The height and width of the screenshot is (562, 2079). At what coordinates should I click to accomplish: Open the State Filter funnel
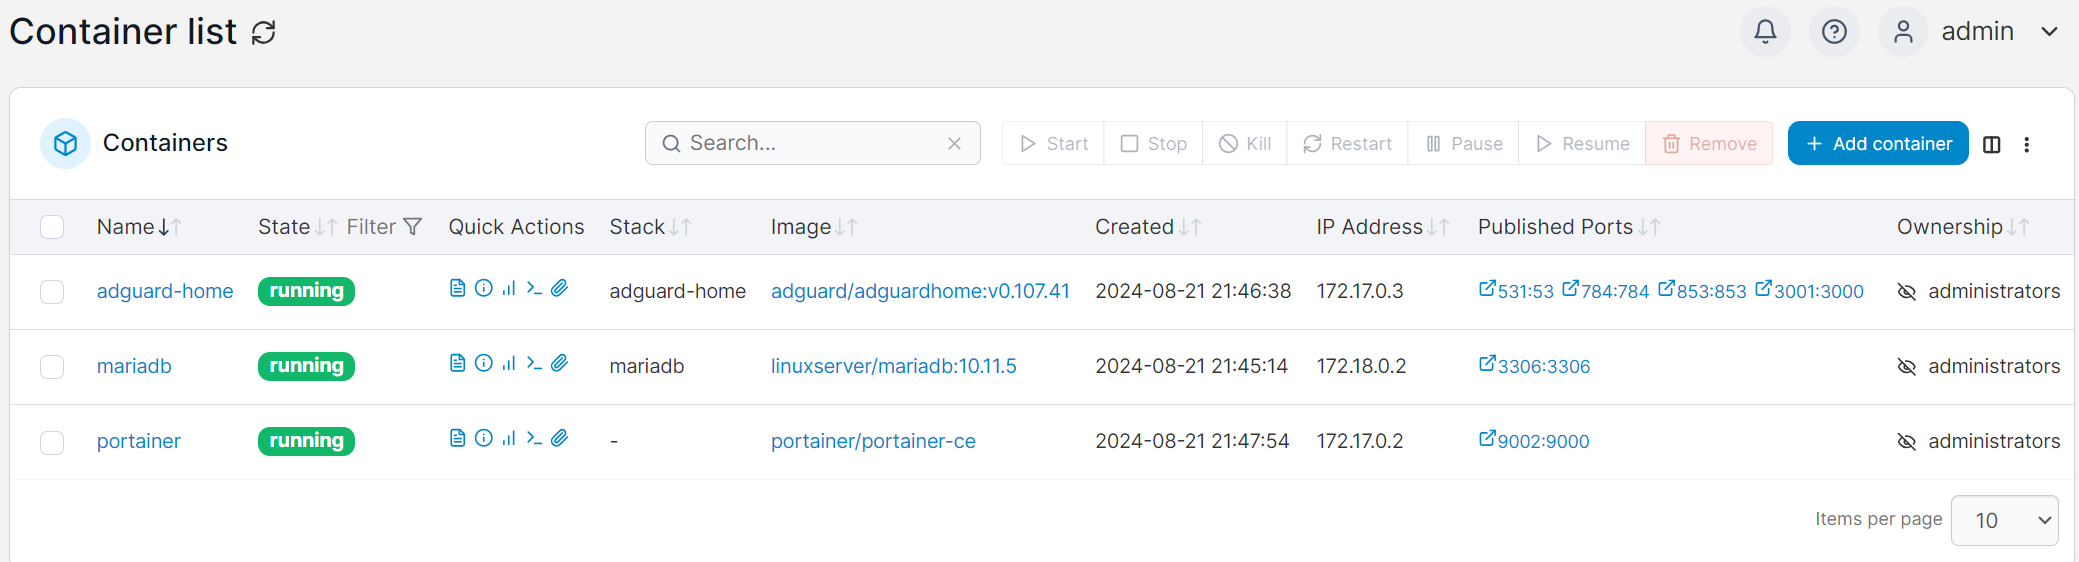pyautogui.click(x=384, y=227)
